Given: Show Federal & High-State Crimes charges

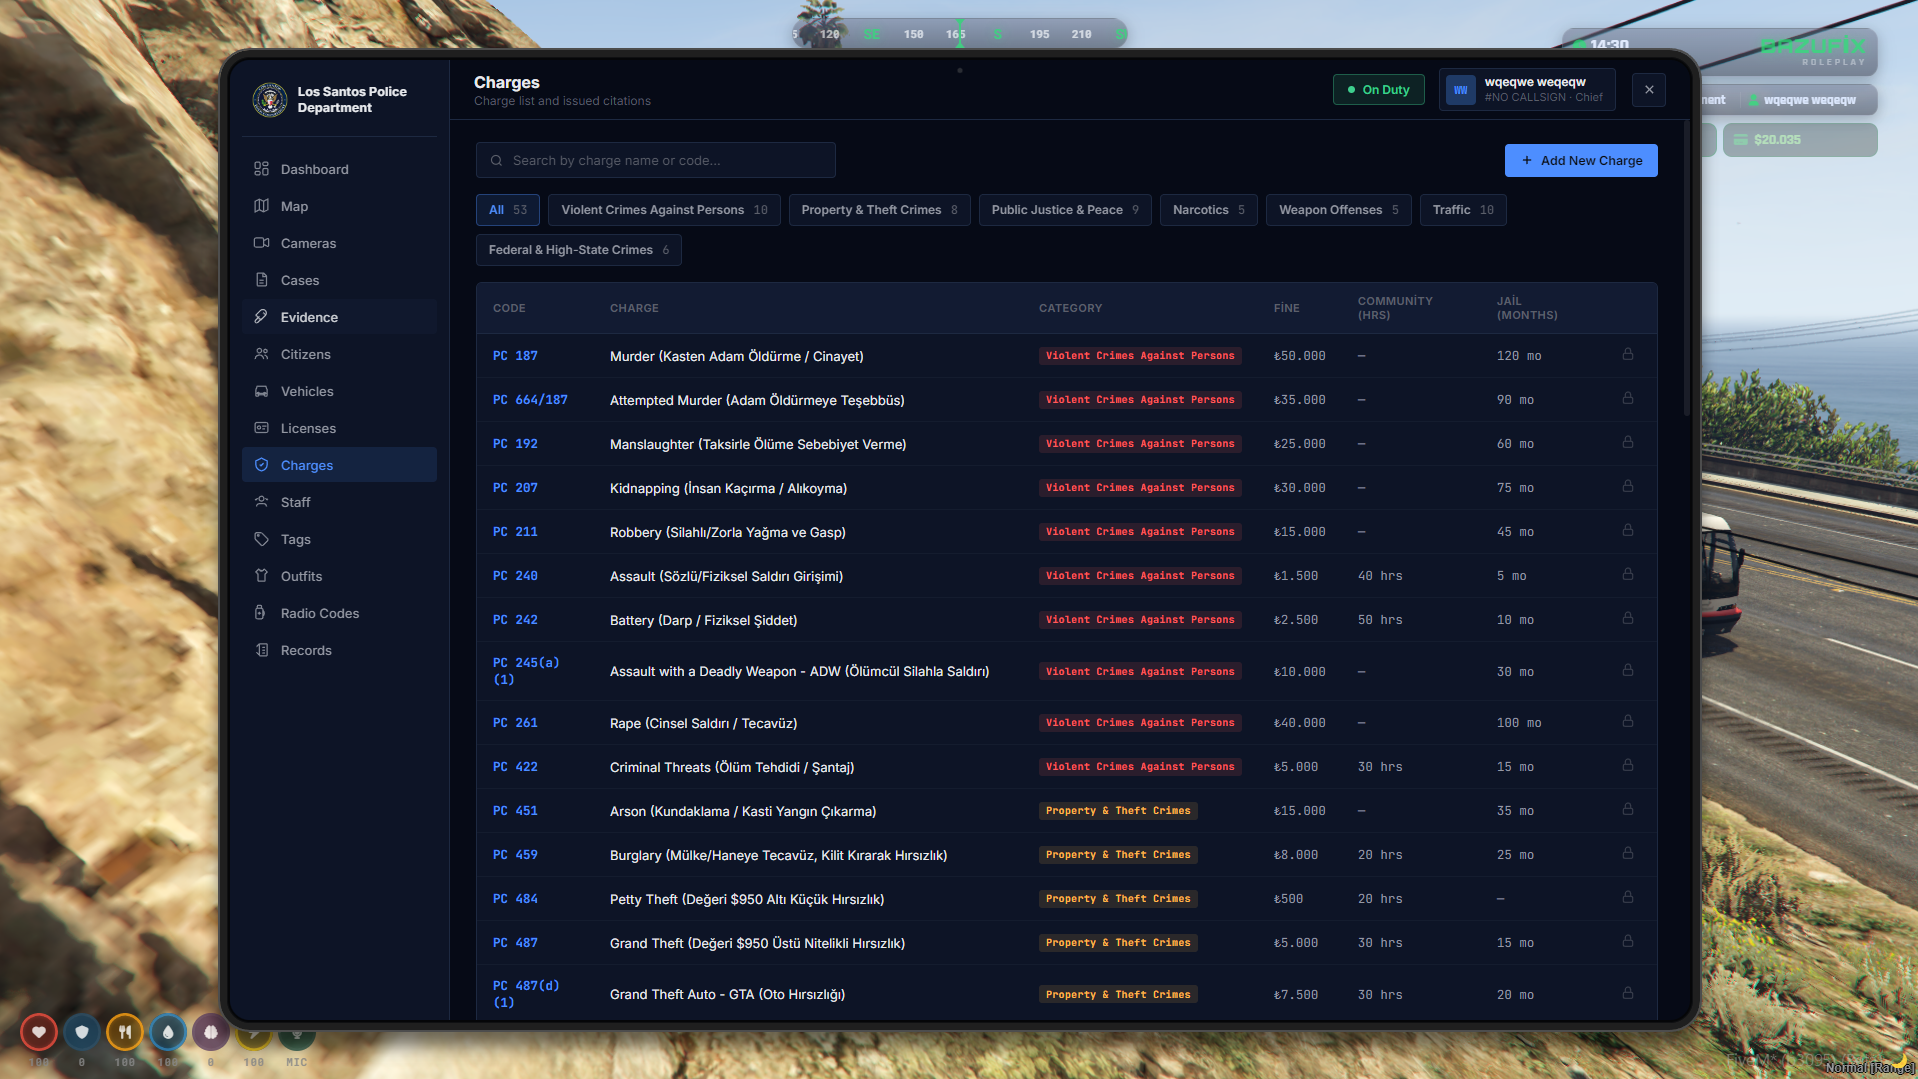Looking at the screenshot, I should (x=578, y=250).
